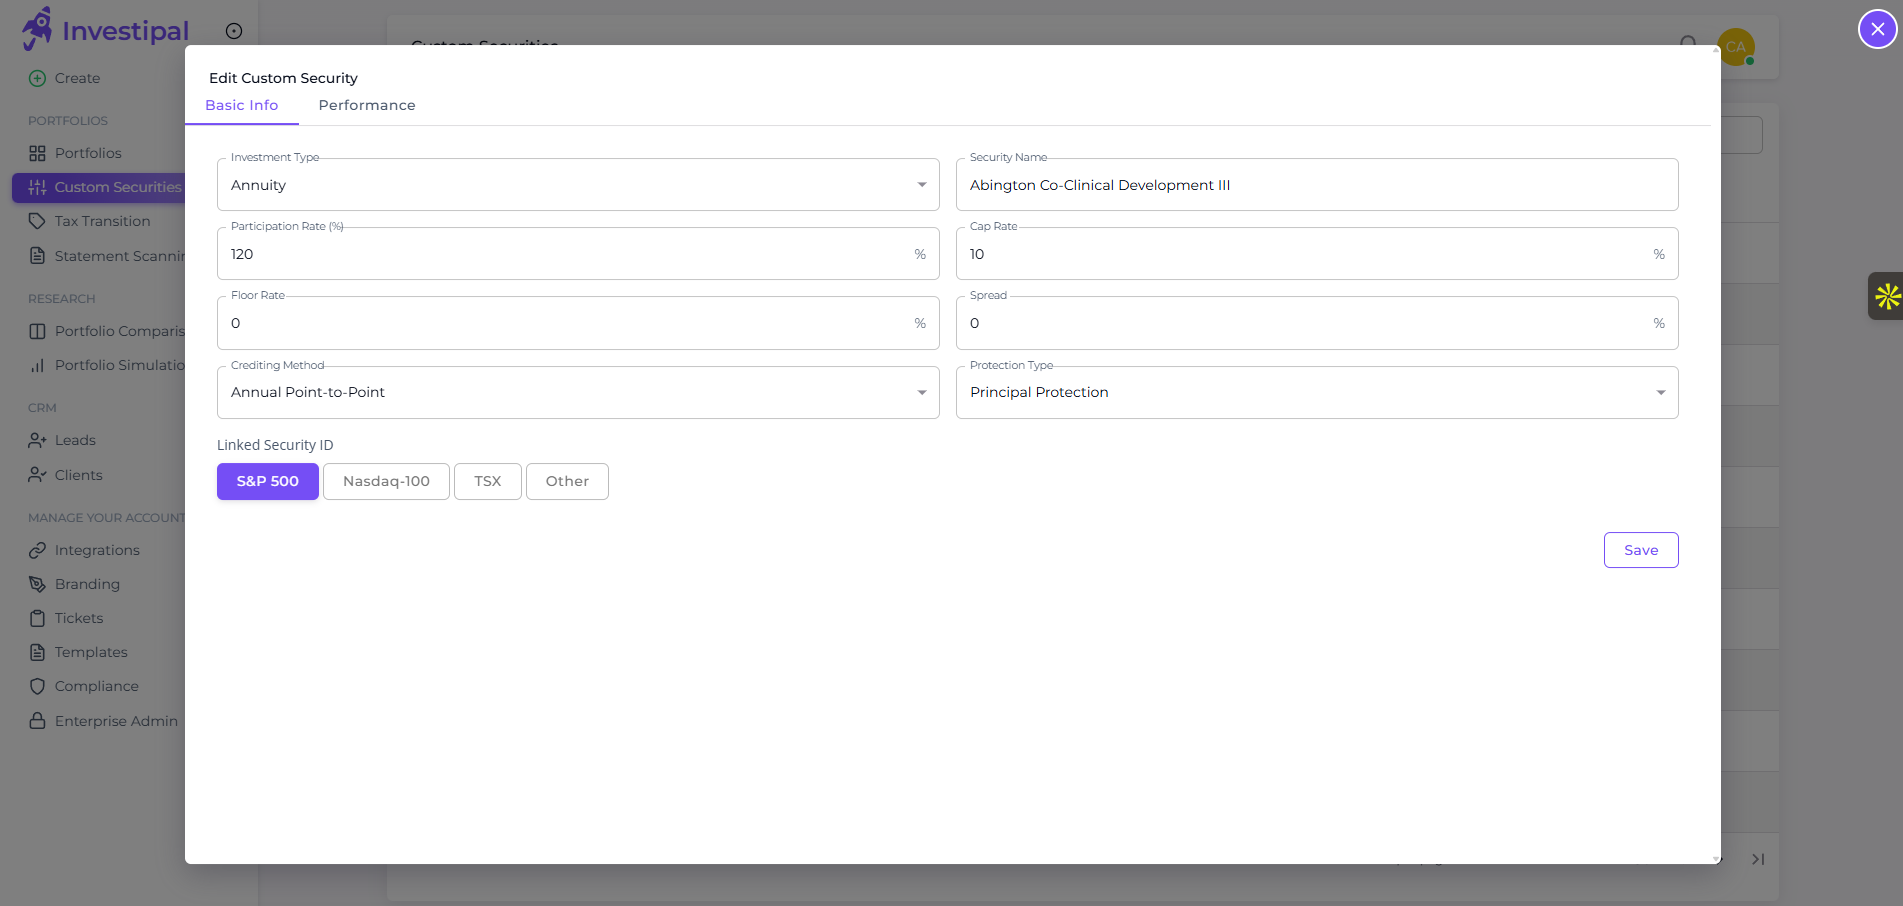The image size is (1903, 906).
Task: Select TSX as Linked Security
Action: (x=487, y=481)
